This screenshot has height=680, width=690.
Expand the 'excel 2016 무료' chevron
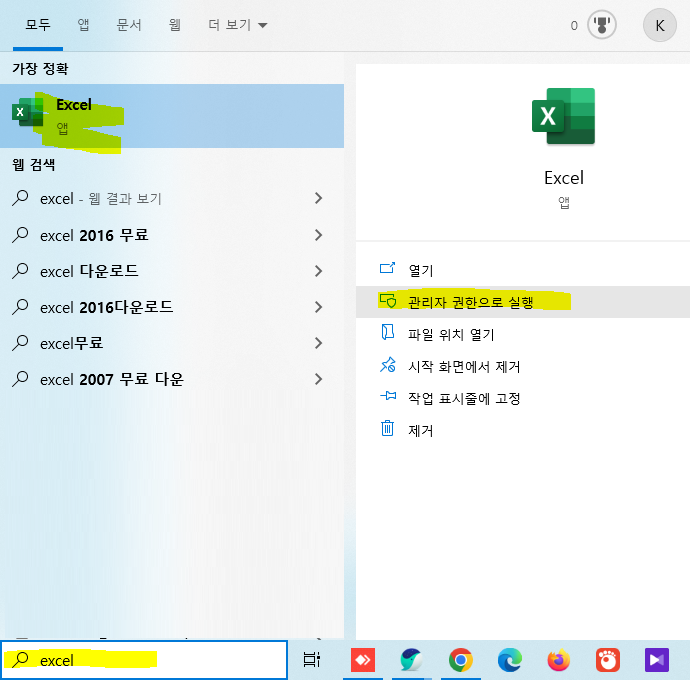pos(319,235)
